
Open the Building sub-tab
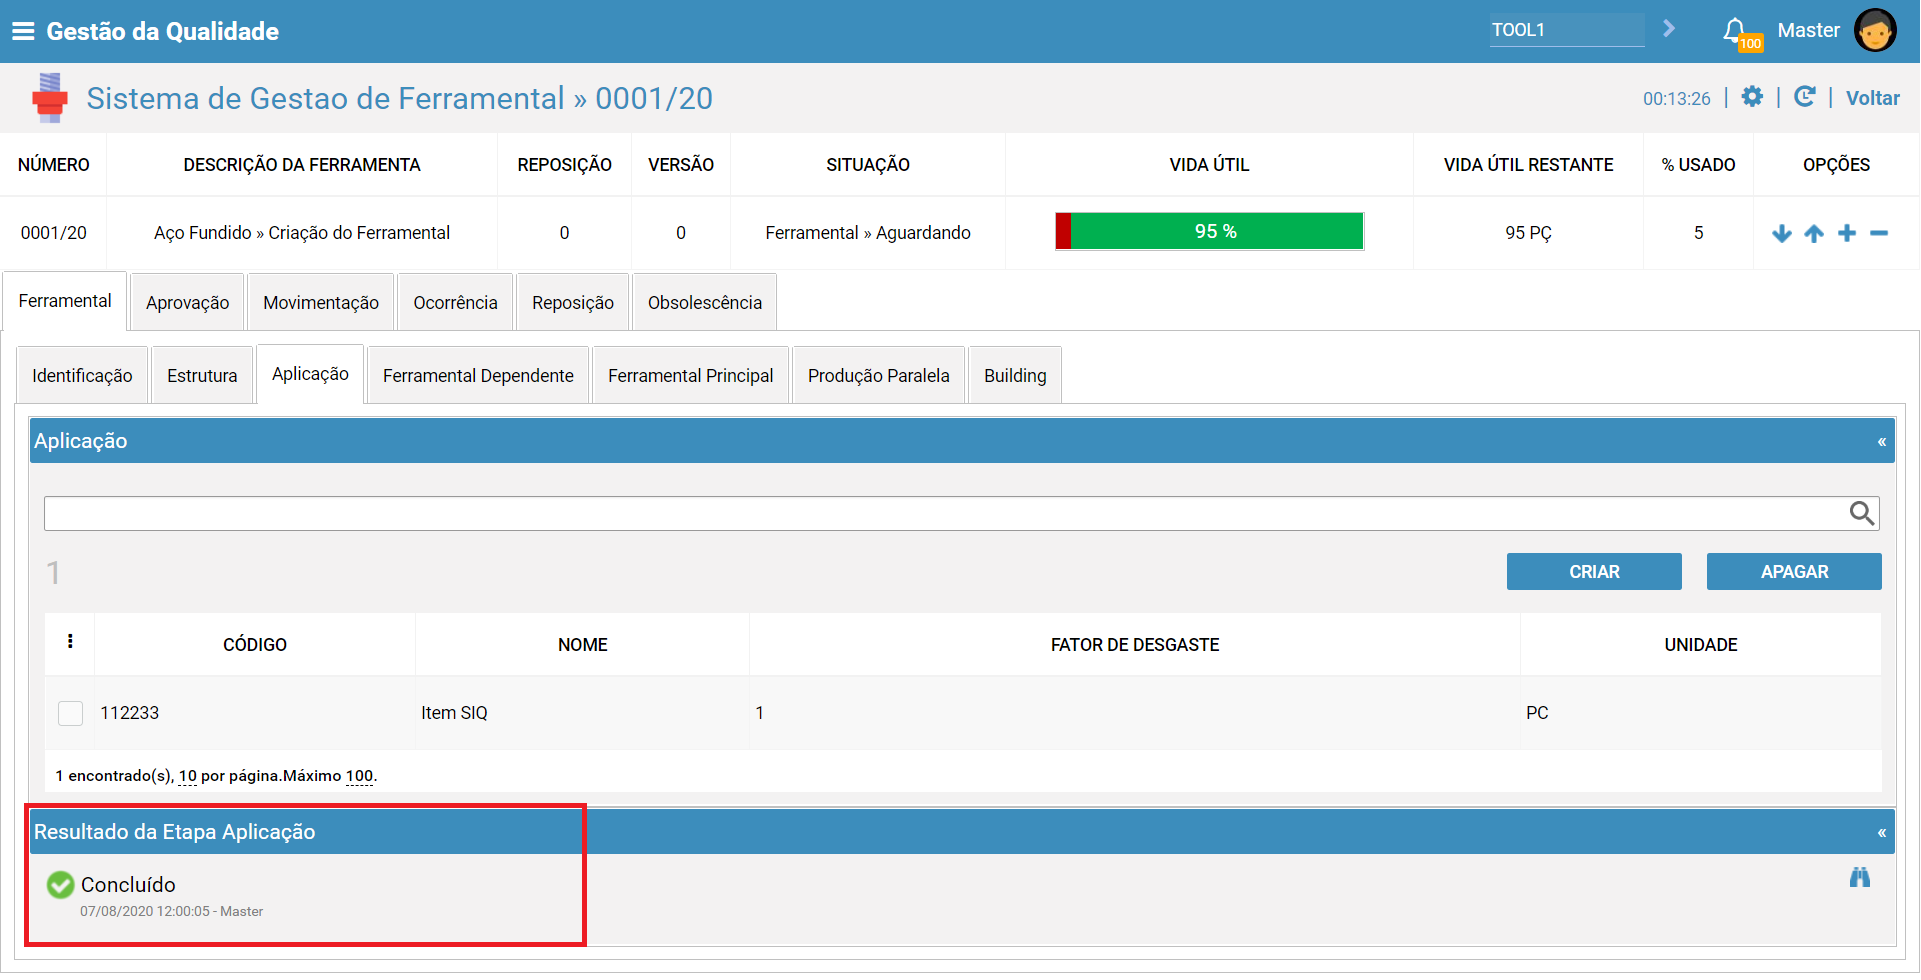tap(1015, 375)
